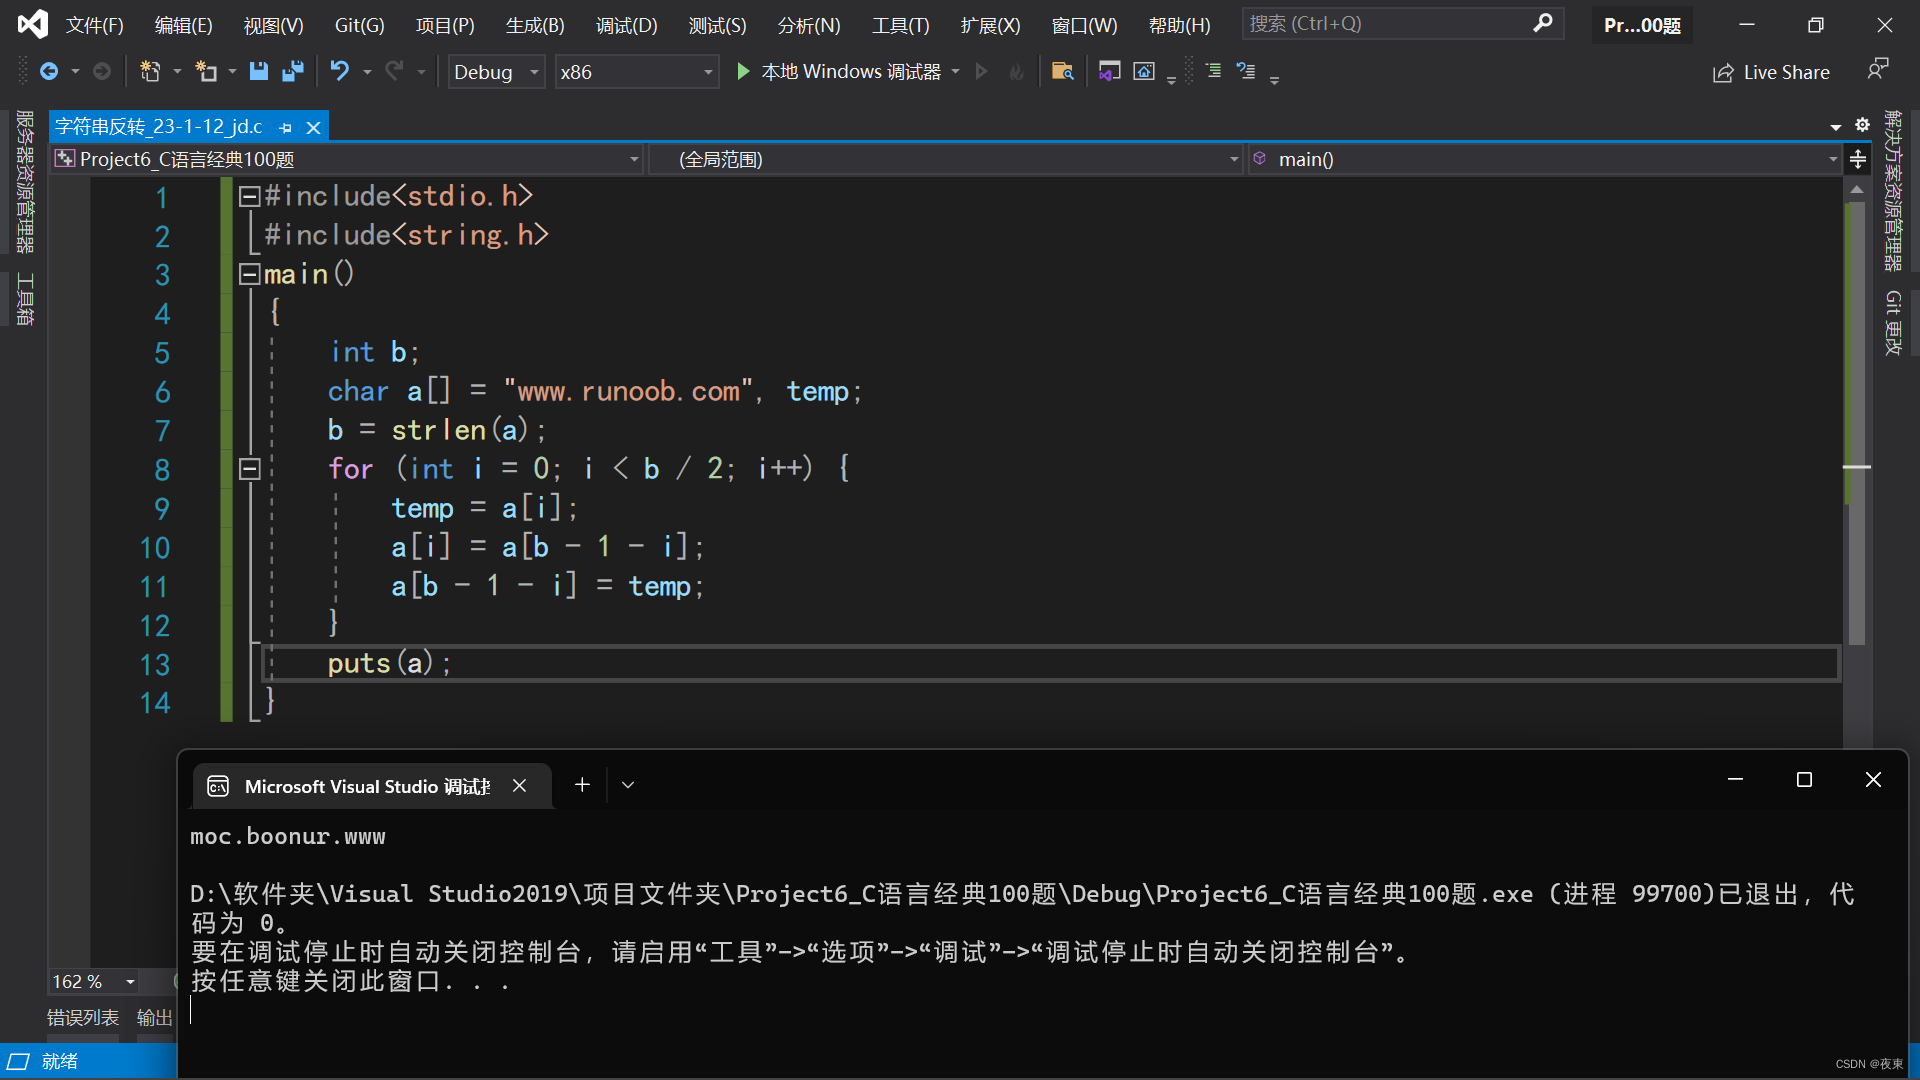Click the feedback person icon
Image resolution: width=1920 pixels, height=1080 pixels.
[x=1877, y=69]
